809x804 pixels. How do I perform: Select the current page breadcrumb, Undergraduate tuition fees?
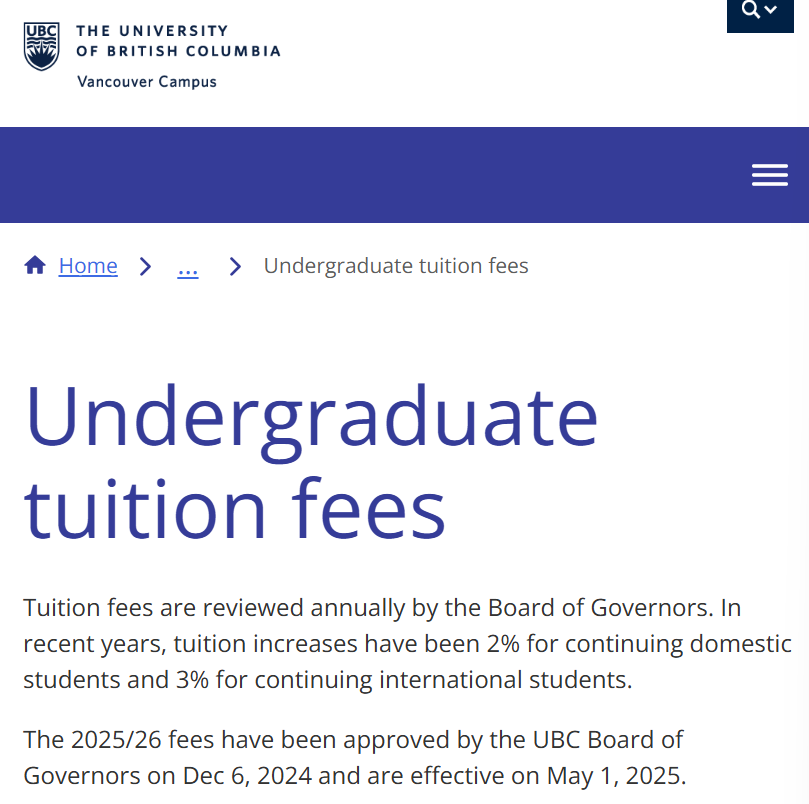396,266
